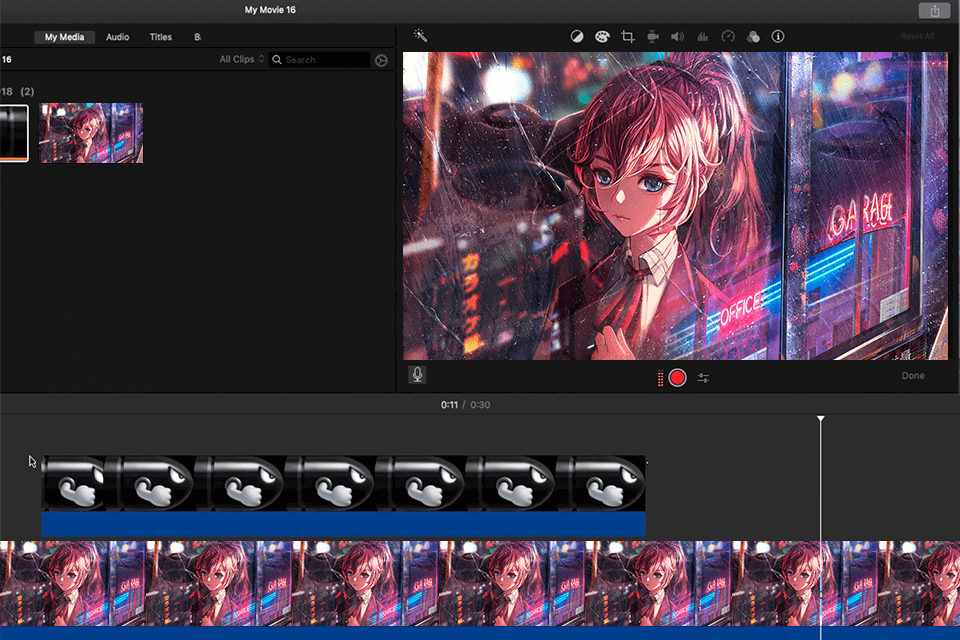960x640 pixels.
Task: Select the Enhance magic wand tool
Action: coord(419,36)
